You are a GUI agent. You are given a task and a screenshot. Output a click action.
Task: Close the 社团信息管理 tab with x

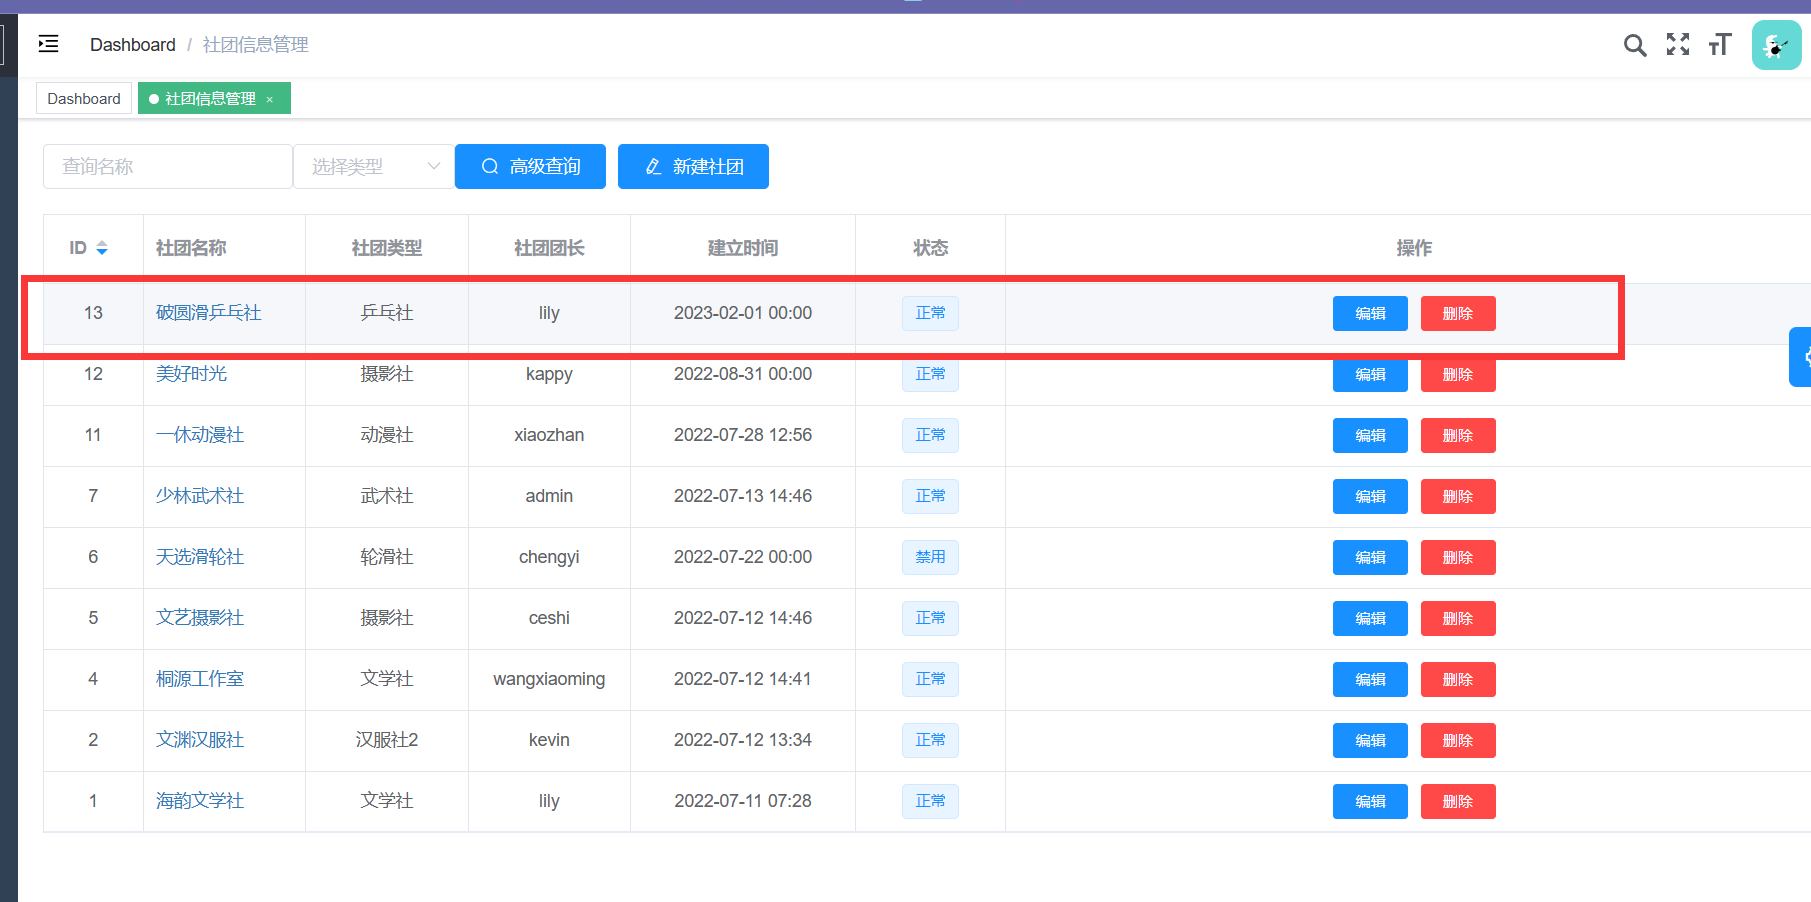click(x=270, y=99)
